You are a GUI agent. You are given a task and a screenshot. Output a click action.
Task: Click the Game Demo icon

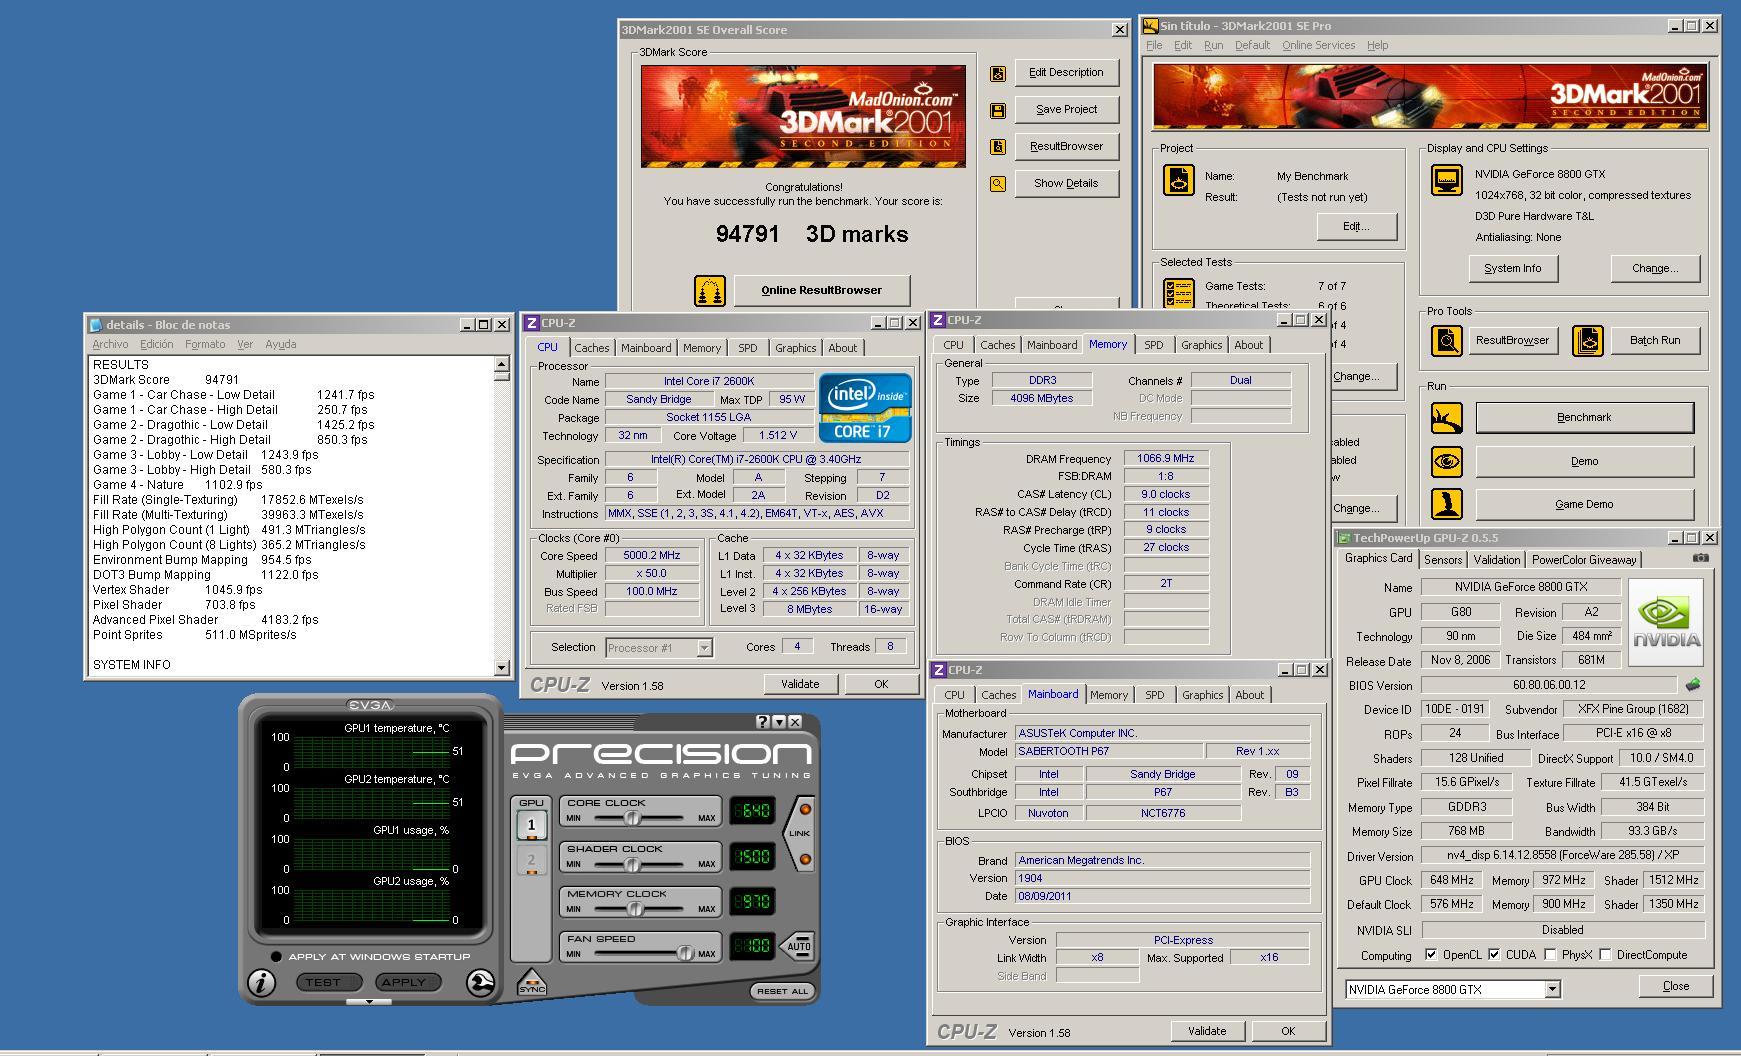[x=1446, y=504]
